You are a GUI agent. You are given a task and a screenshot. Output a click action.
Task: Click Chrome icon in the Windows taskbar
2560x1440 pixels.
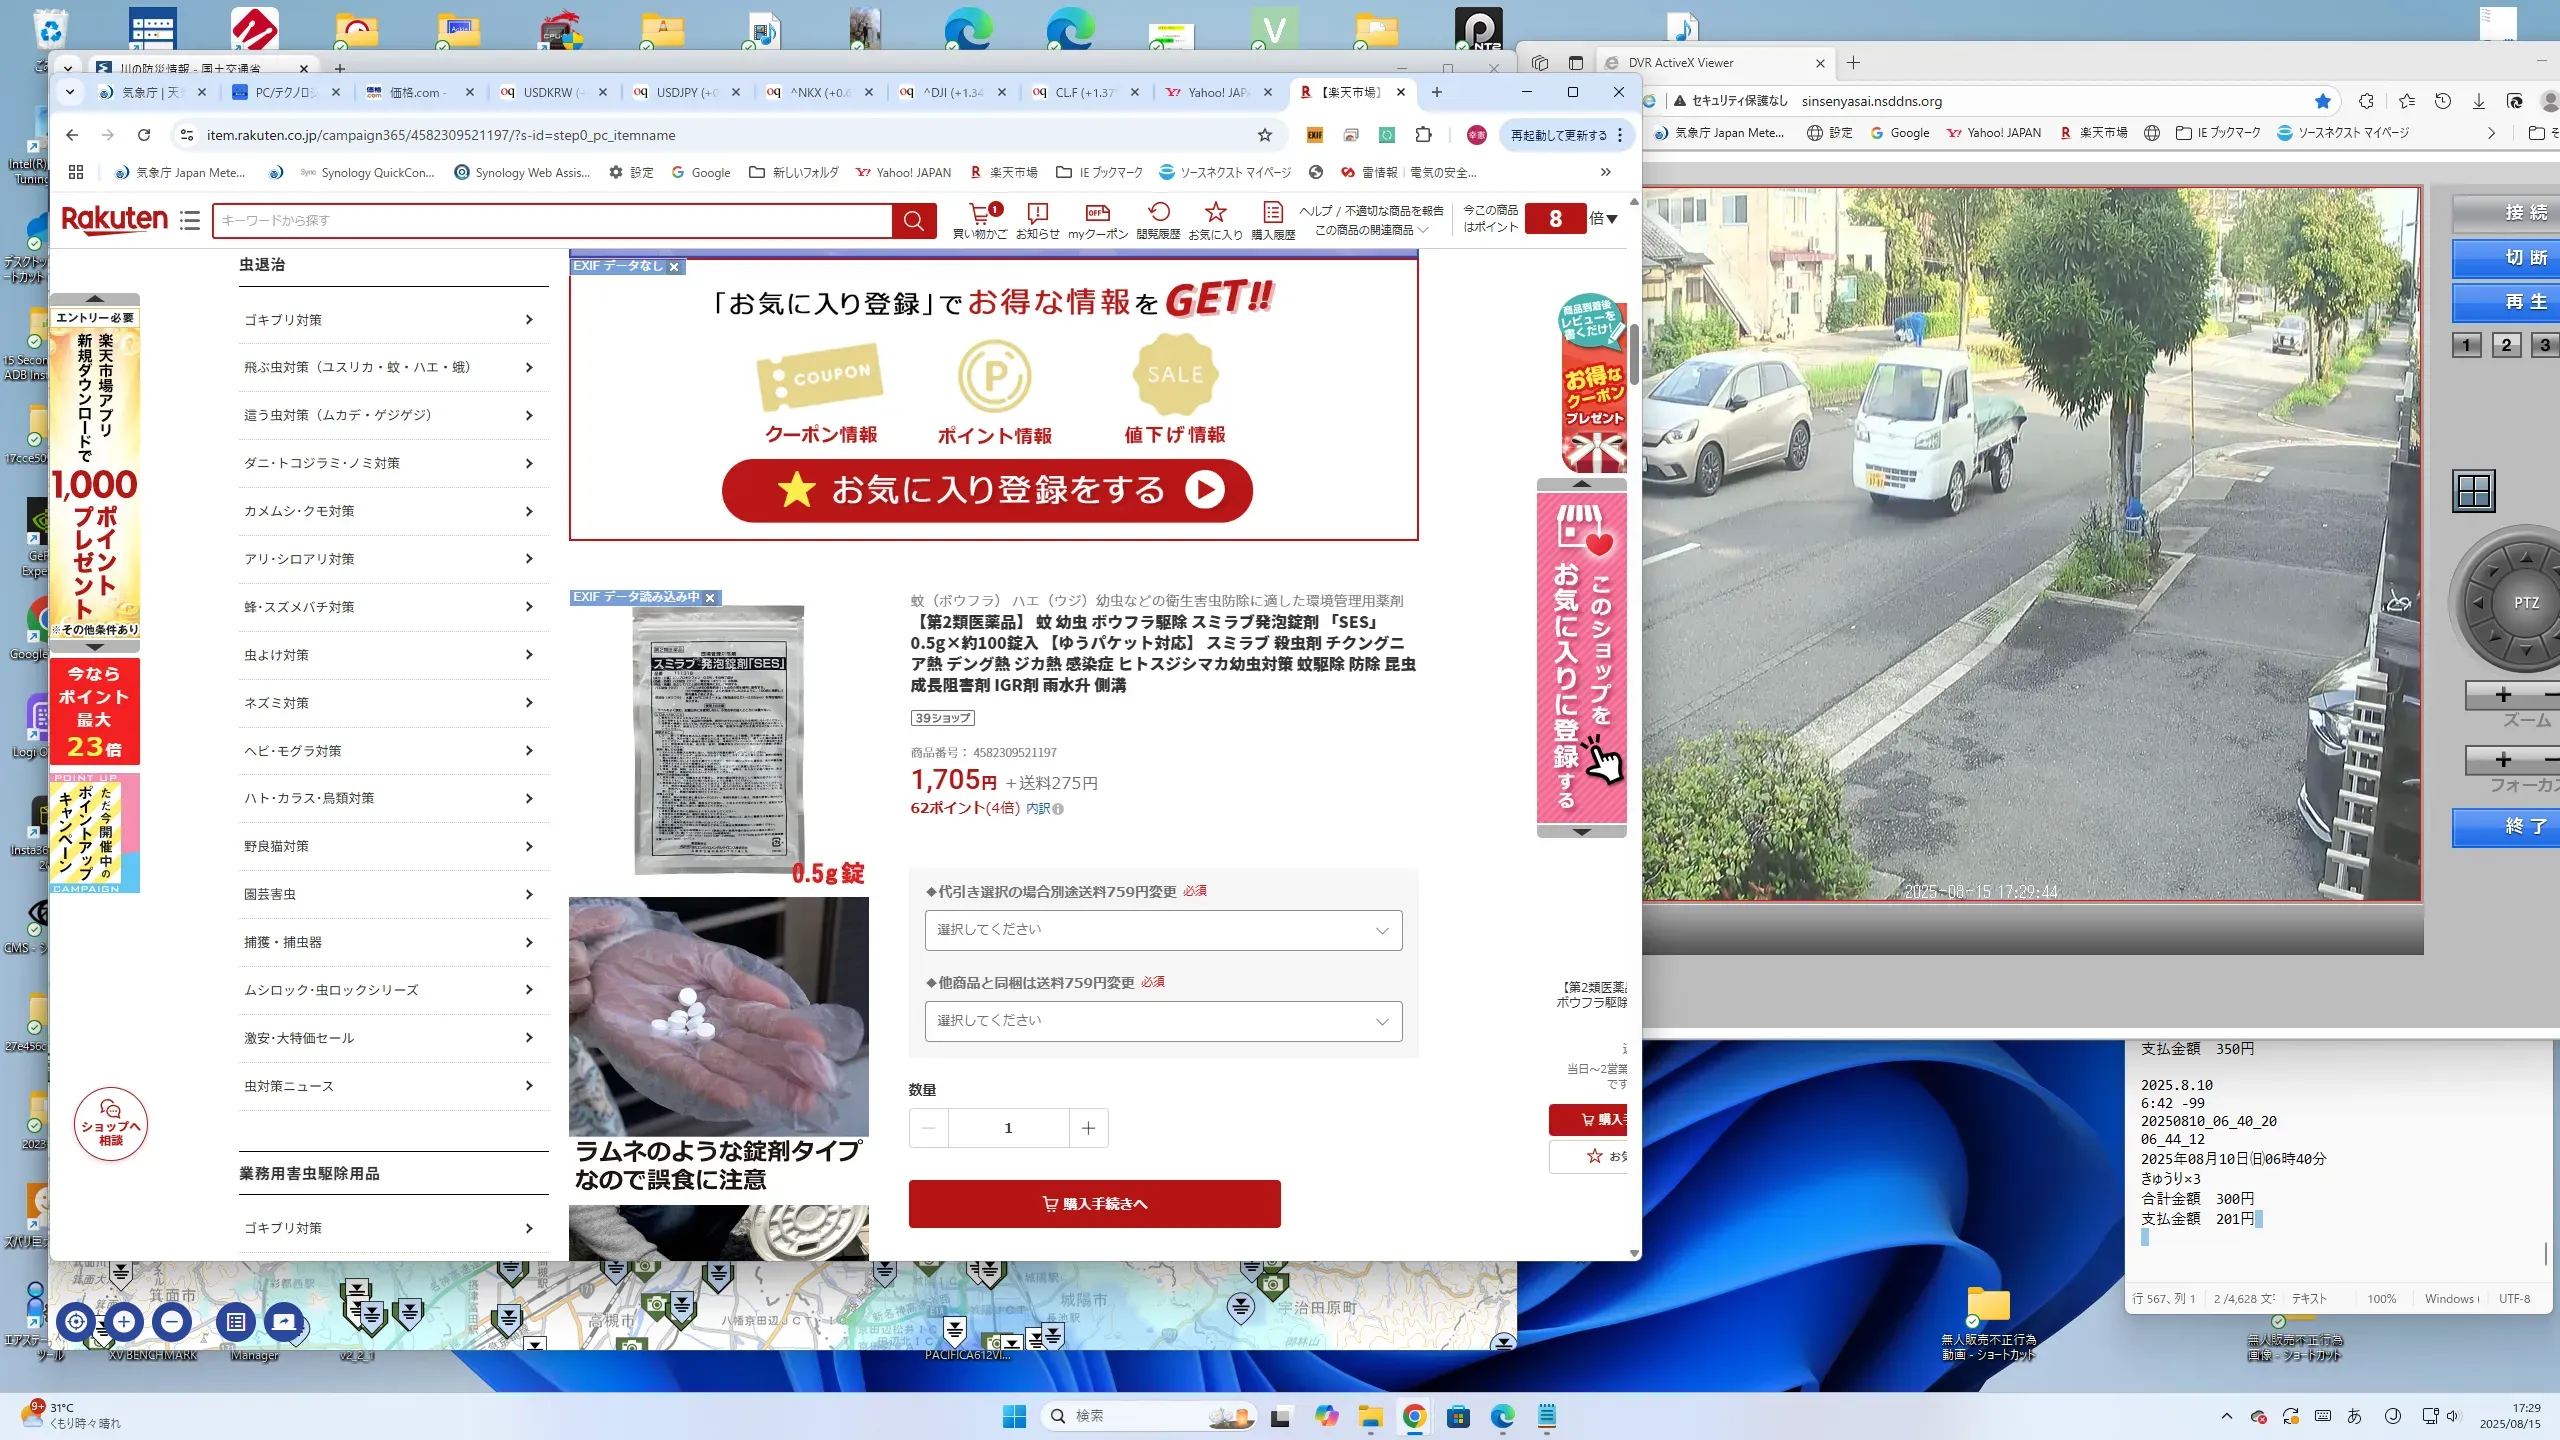[x=1414, y=1416]
